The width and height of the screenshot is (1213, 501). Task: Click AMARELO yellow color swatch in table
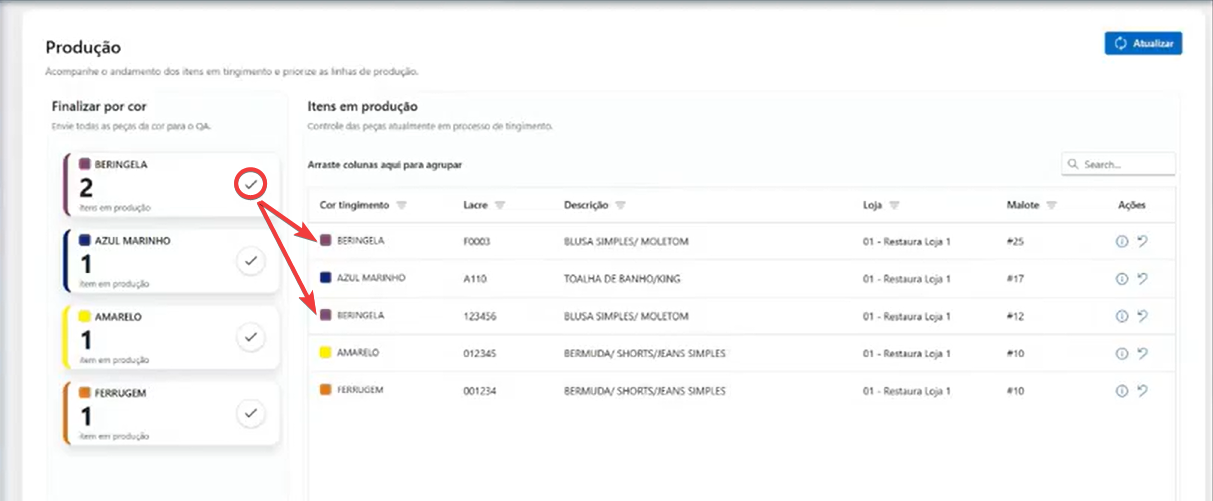point(325,353)
